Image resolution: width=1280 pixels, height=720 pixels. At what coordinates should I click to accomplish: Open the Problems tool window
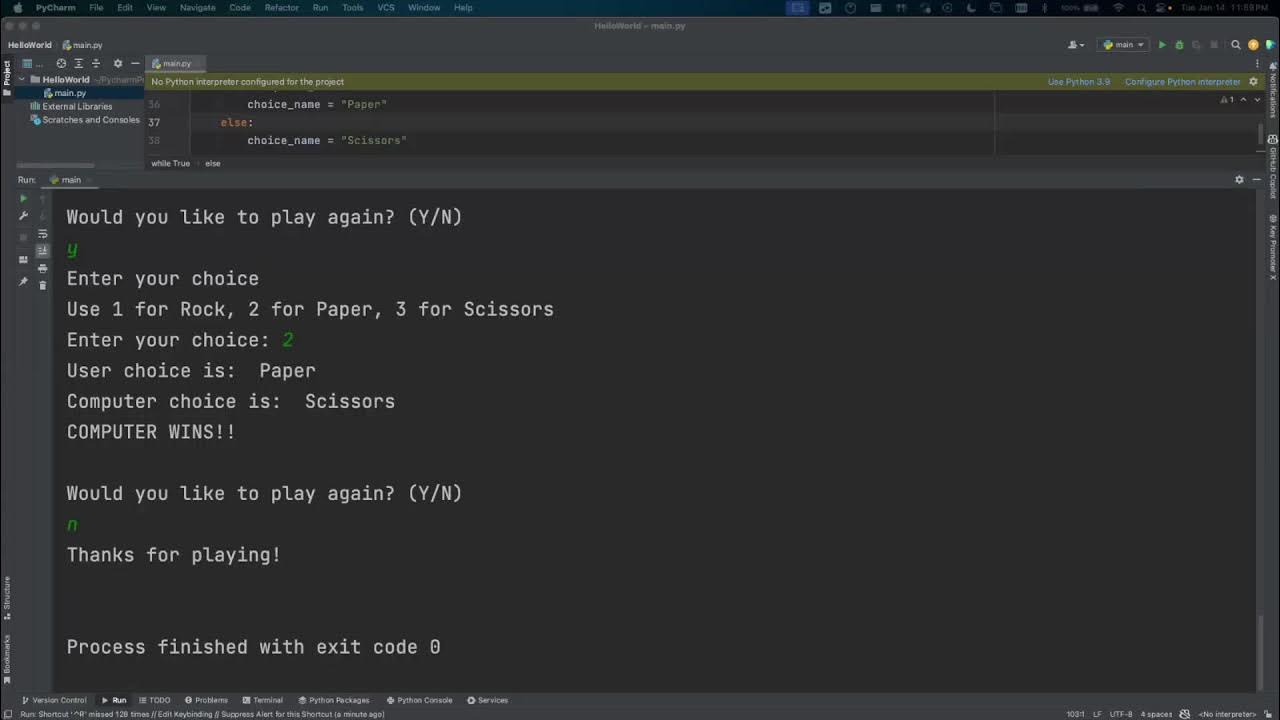[206, 700]
